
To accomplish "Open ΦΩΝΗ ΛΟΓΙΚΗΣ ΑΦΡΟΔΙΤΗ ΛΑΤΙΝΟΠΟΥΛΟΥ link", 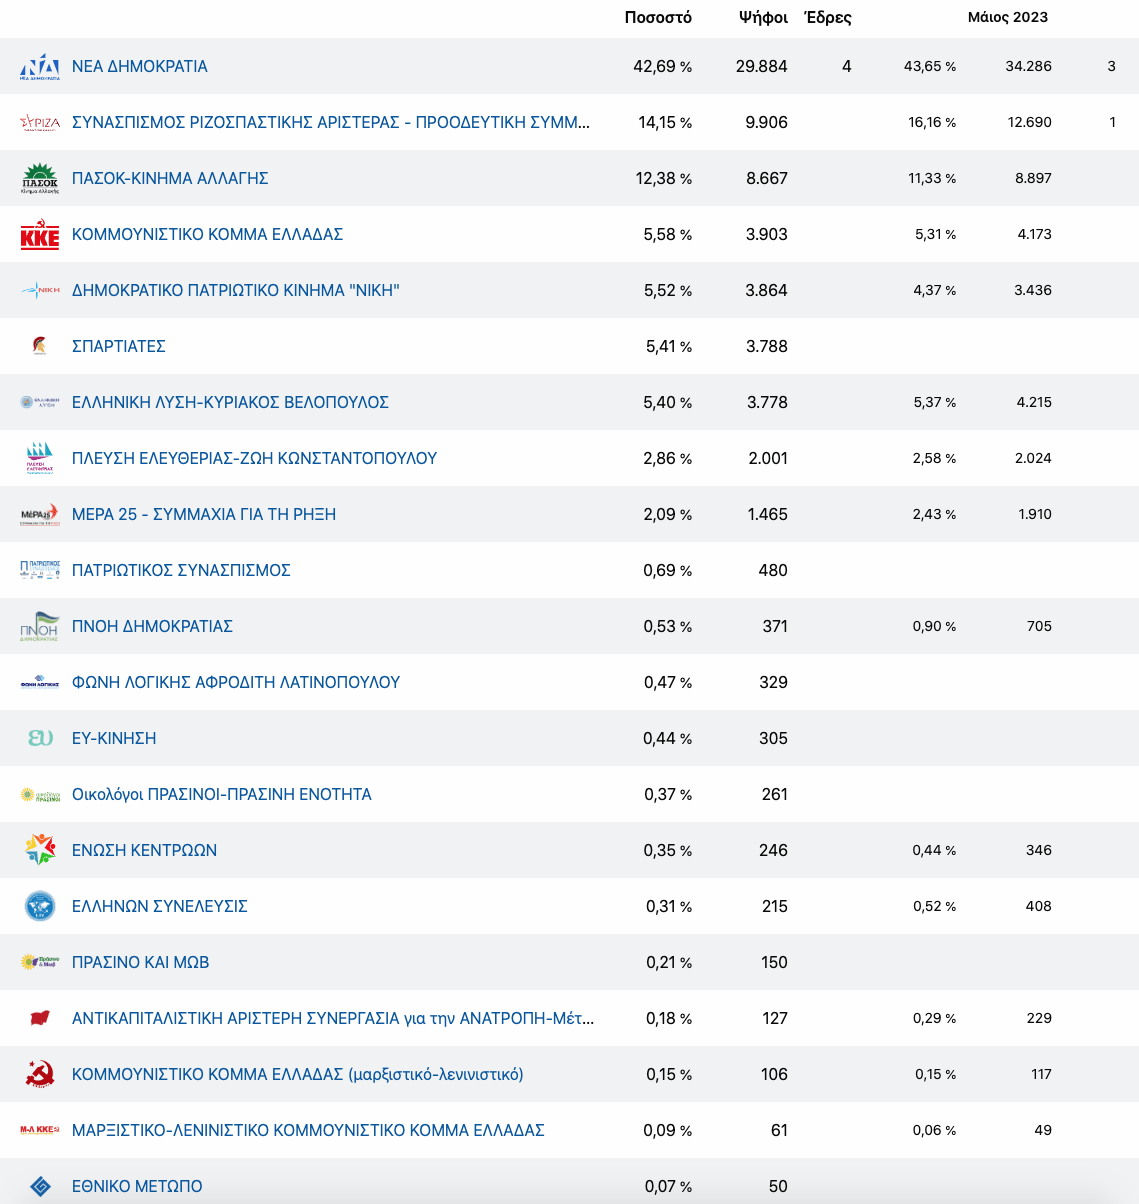I will [236, 682].
